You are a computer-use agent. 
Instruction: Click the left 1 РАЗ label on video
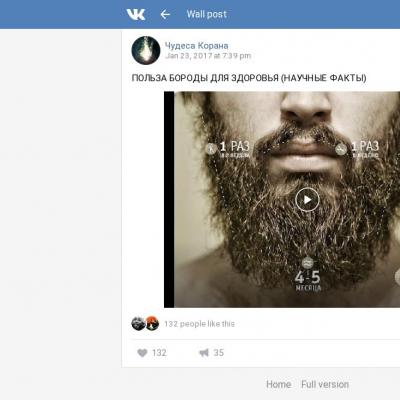point(235,148)
